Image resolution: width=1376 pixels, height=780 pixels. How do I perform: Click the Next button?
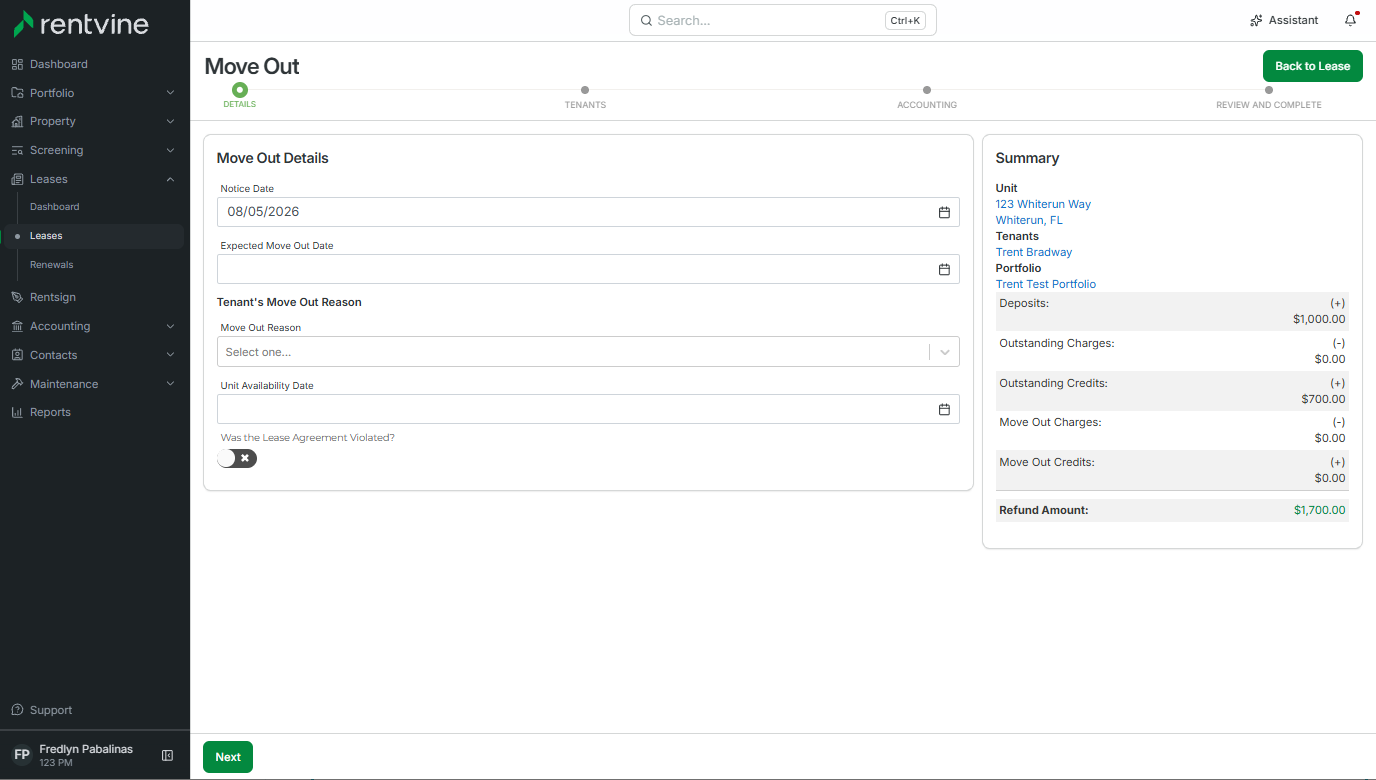click(x=228, y=757)
